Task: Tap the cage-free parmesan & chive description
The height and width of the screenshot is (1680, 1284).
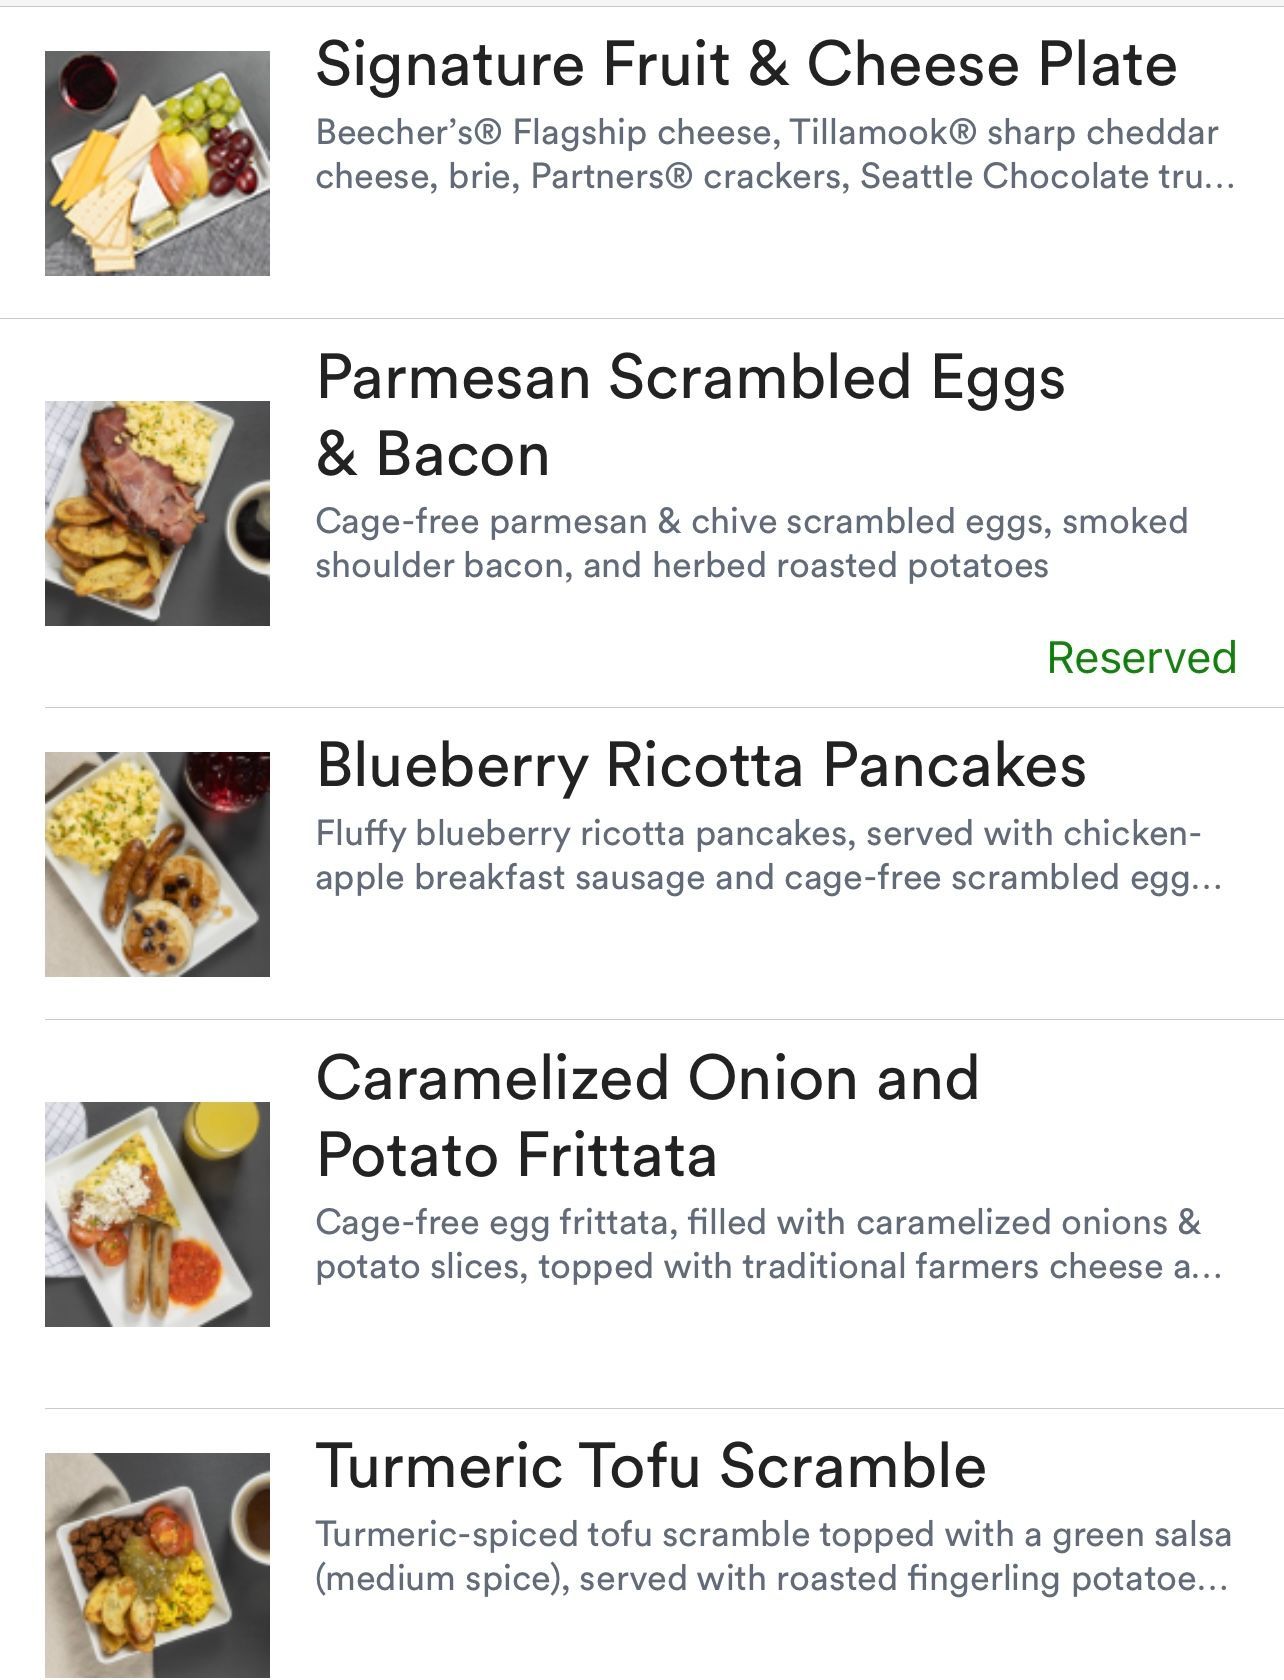Action: 751,543
